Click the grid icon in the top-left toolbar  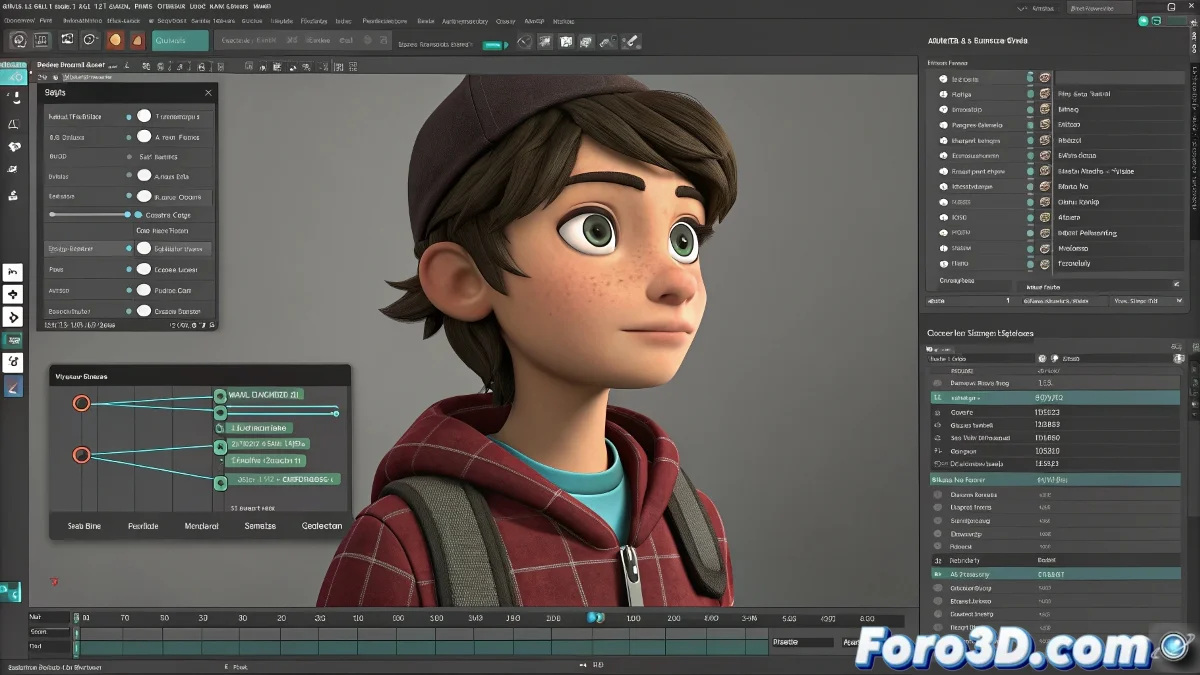point(42,40)
